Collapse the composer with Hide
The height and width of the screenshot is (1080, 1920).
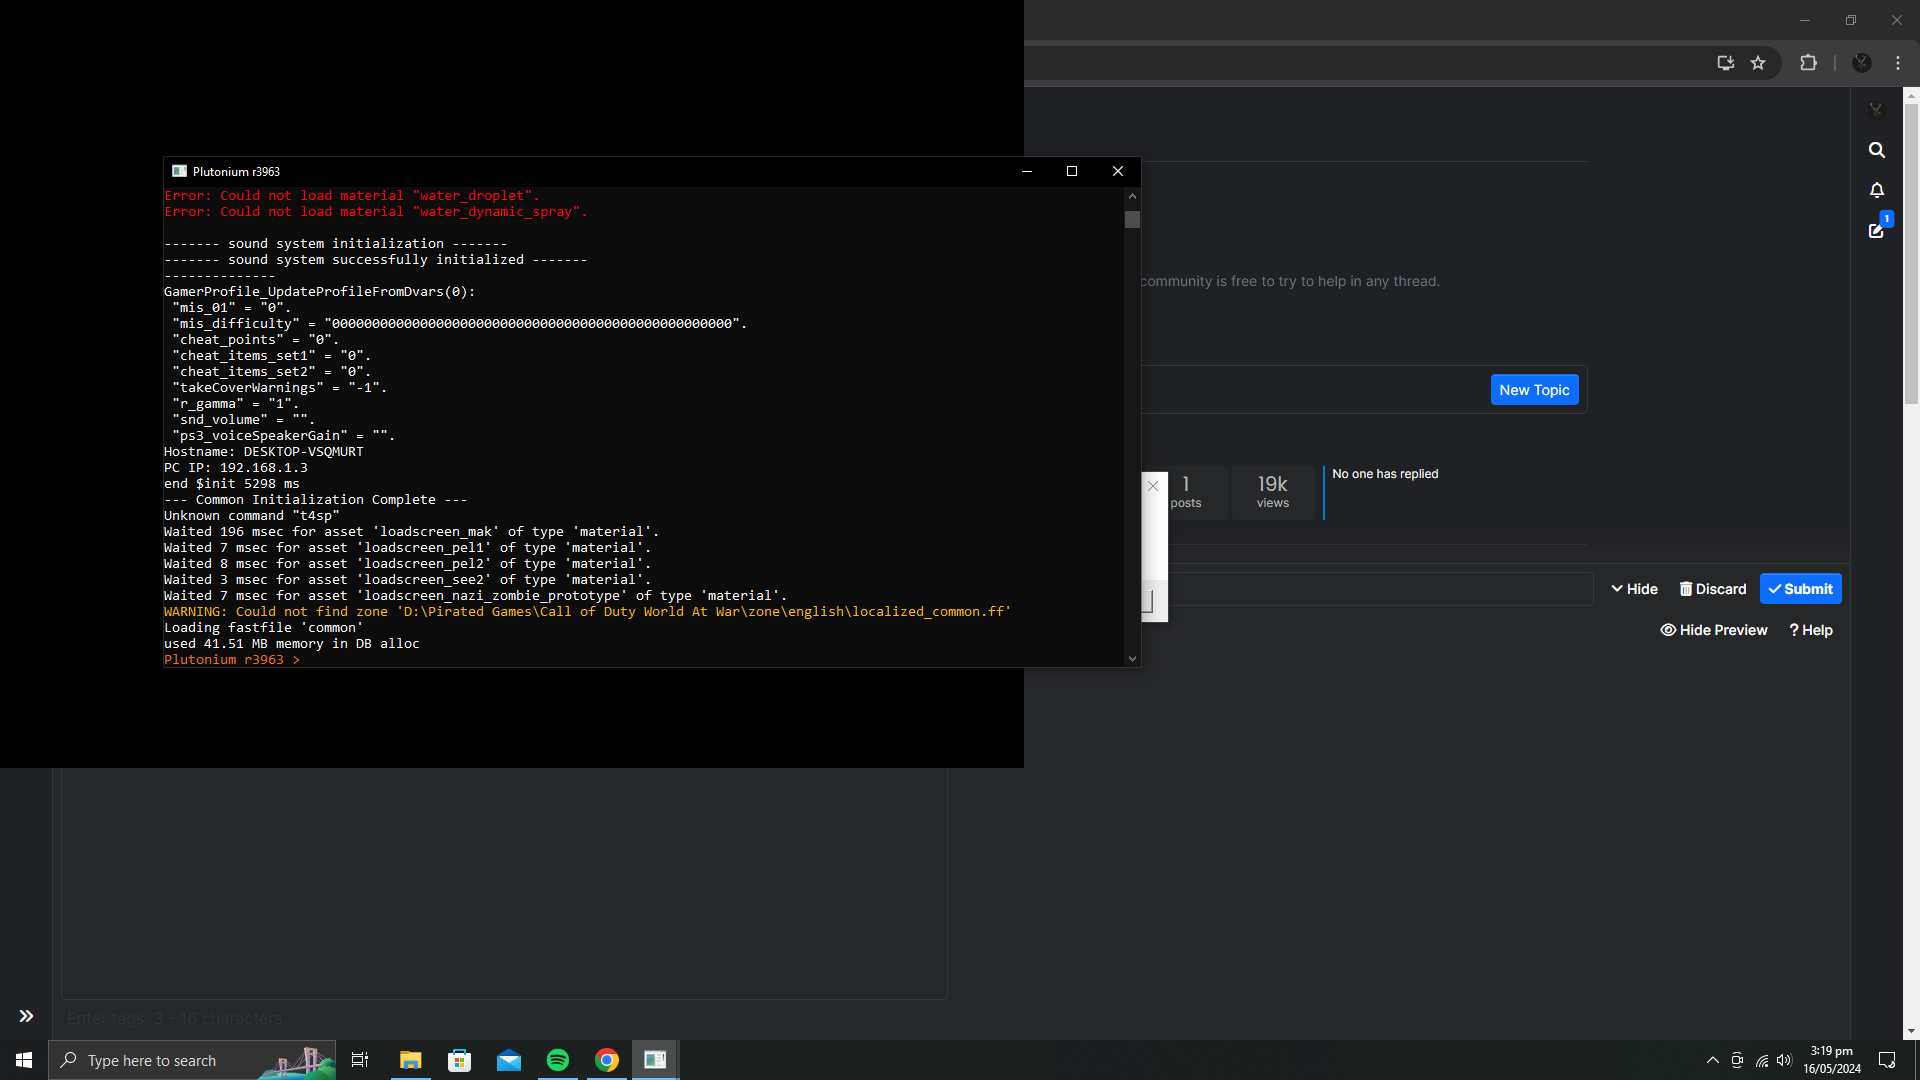point(1634,589)
